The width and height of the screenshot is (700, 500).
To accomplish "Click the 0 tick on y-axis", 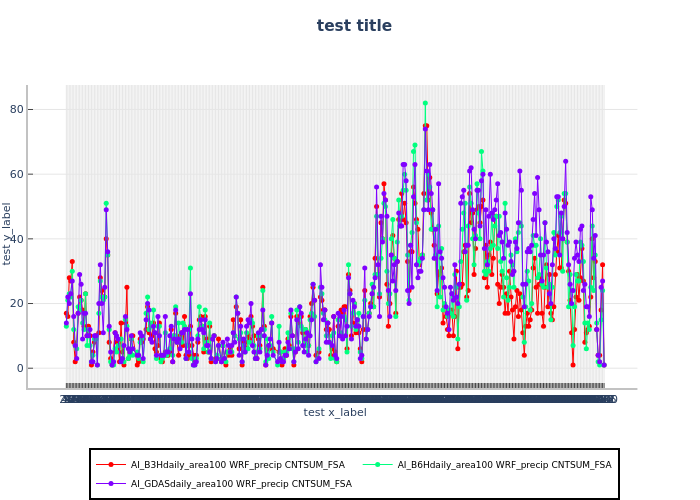I will pos(47,368).
